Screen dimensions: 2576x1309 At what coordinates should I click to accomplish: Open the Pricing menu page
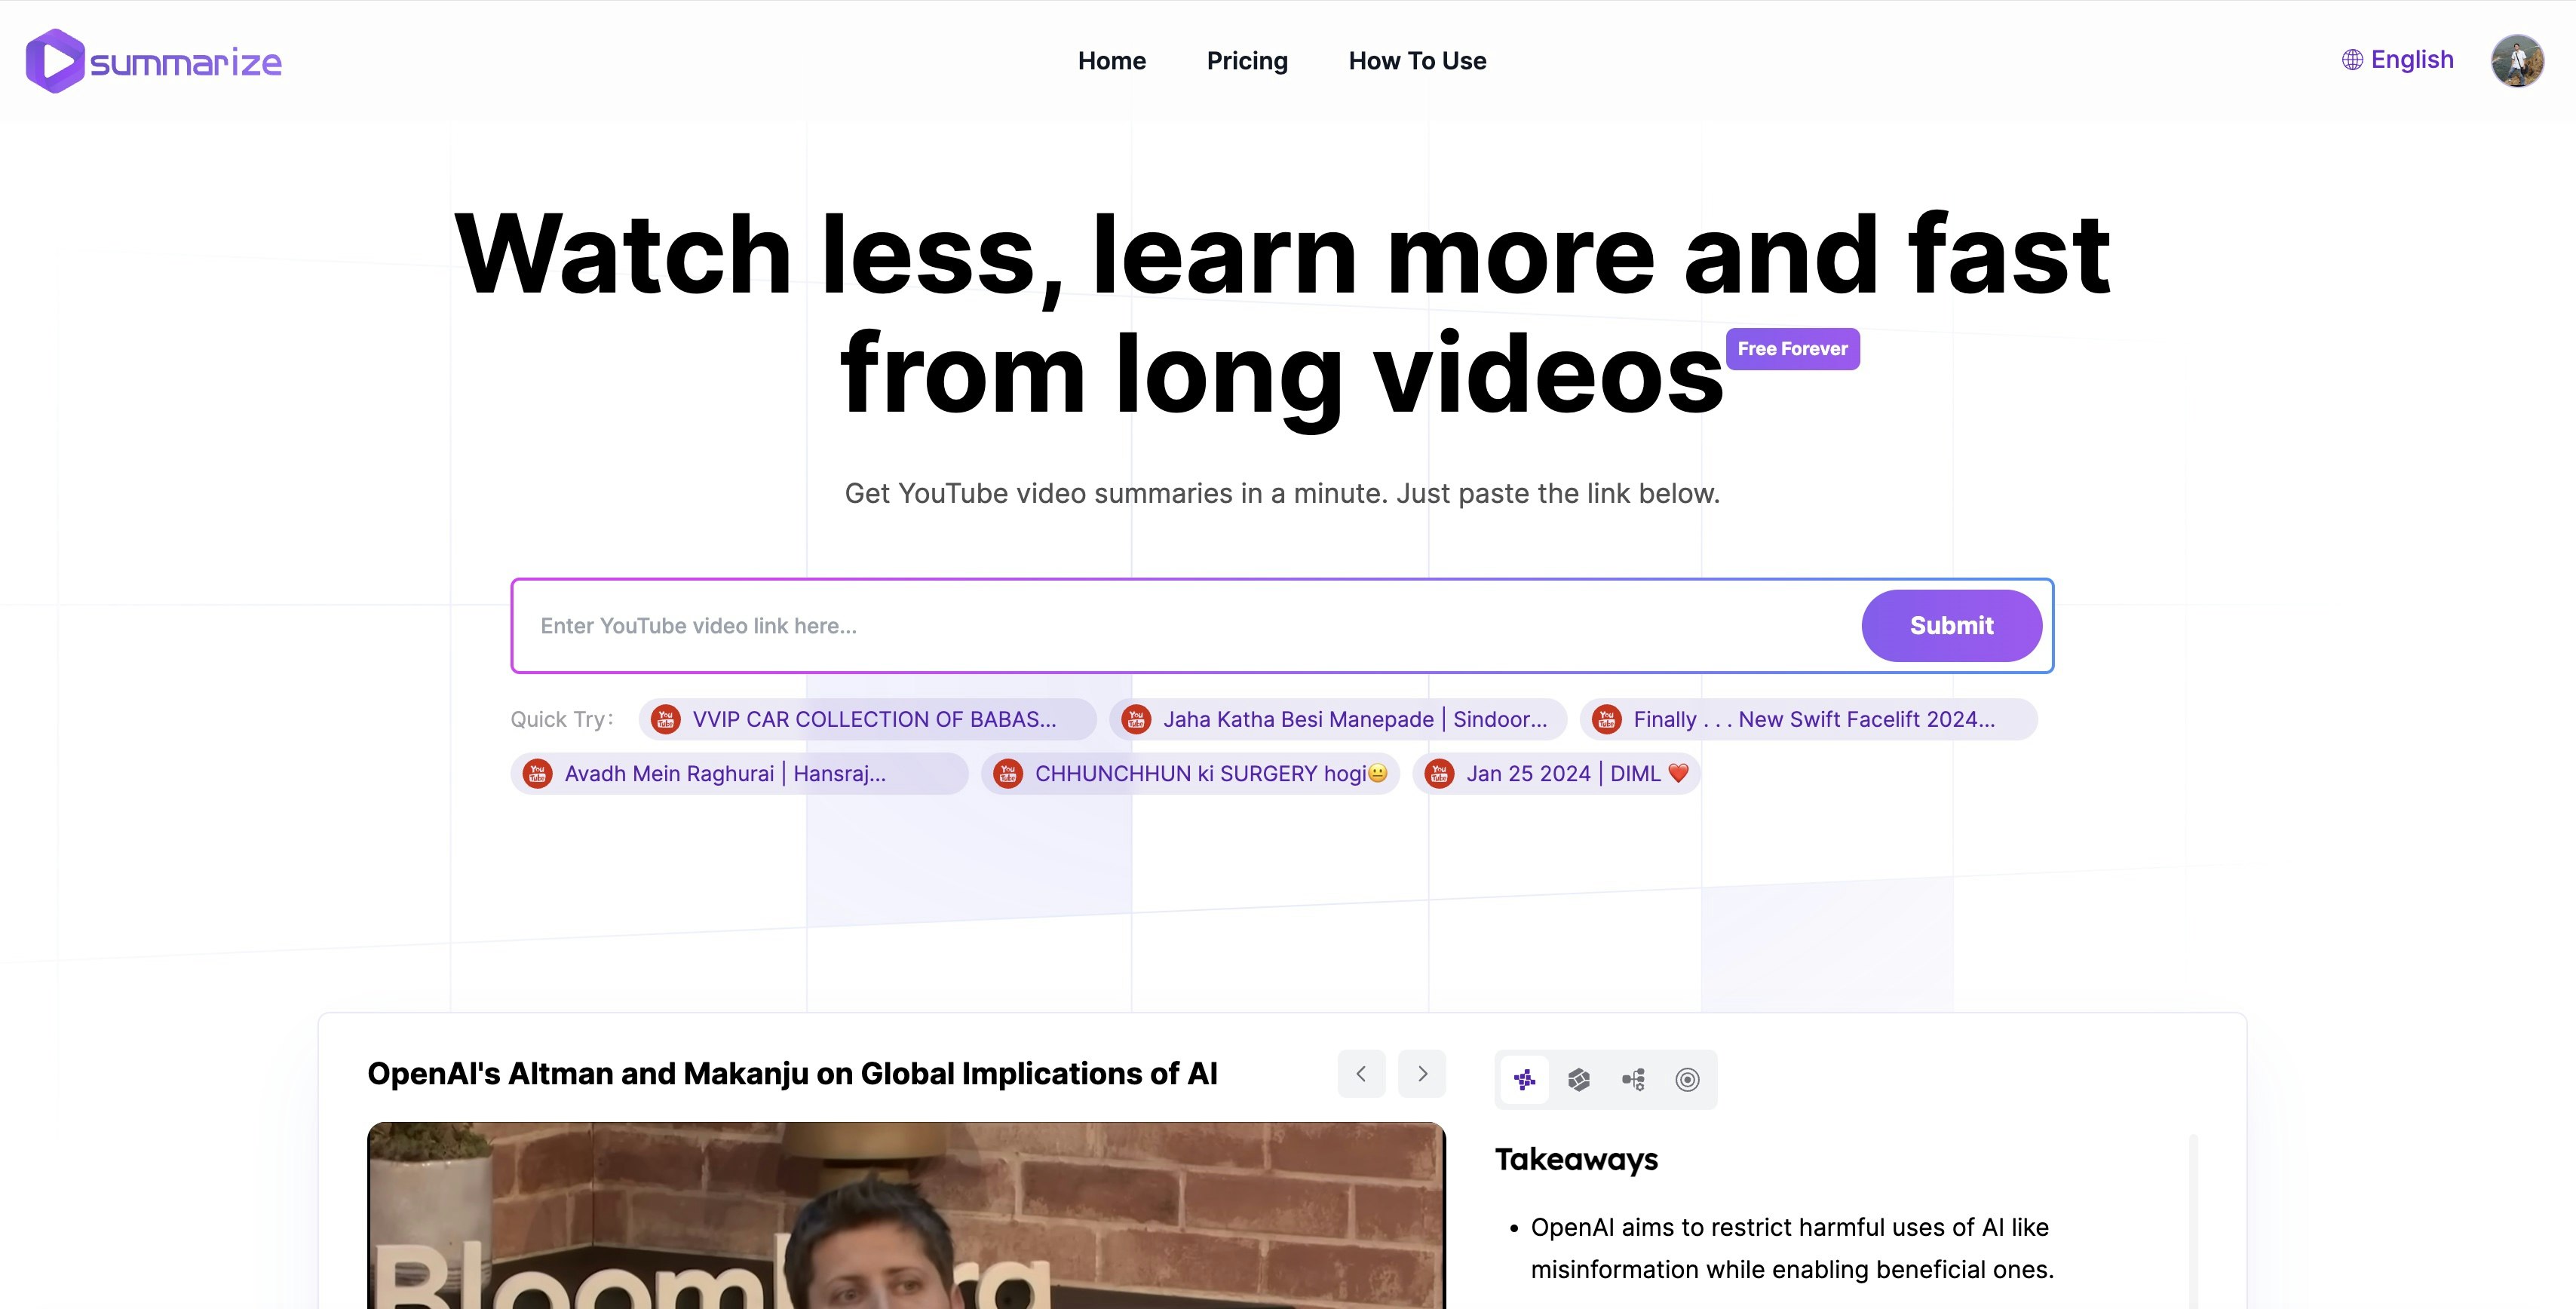tap(1246, 60)
